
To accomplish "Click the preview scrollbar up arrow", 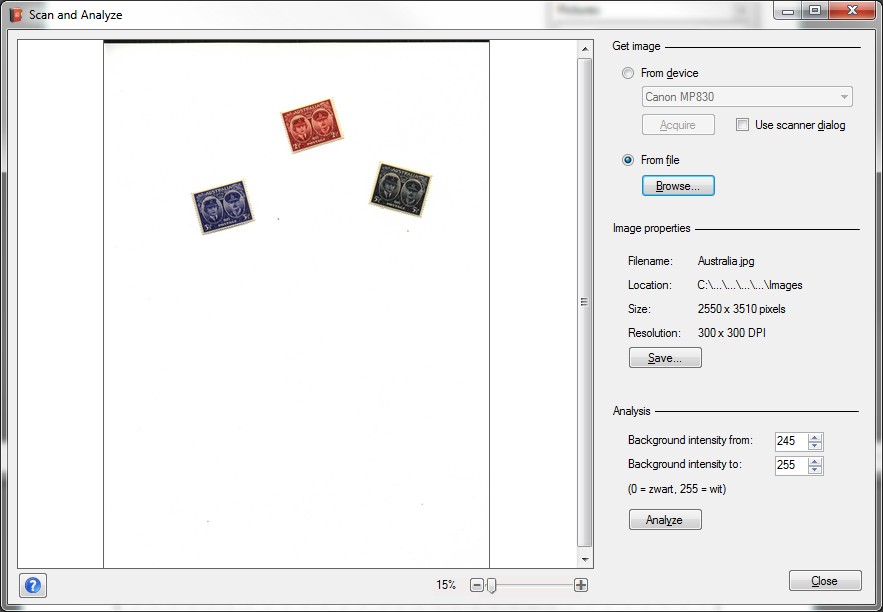I will (x=585, y=49).
